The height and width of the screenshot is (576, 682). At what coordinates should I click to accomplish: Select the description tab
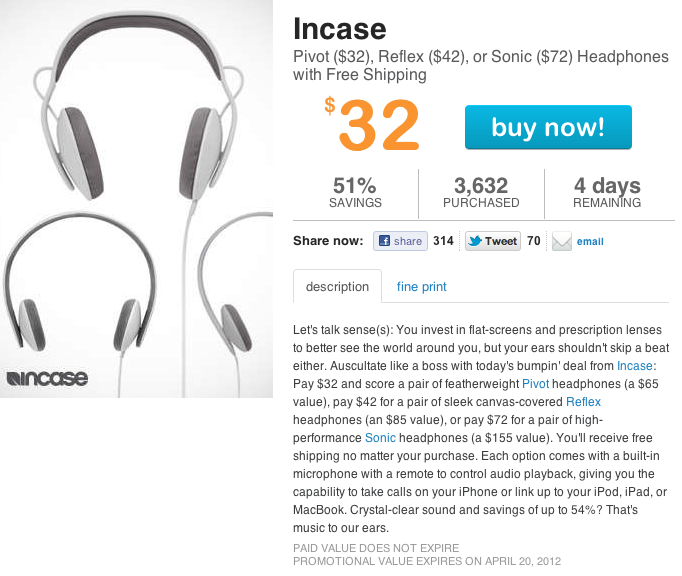[x=337, y=287]
